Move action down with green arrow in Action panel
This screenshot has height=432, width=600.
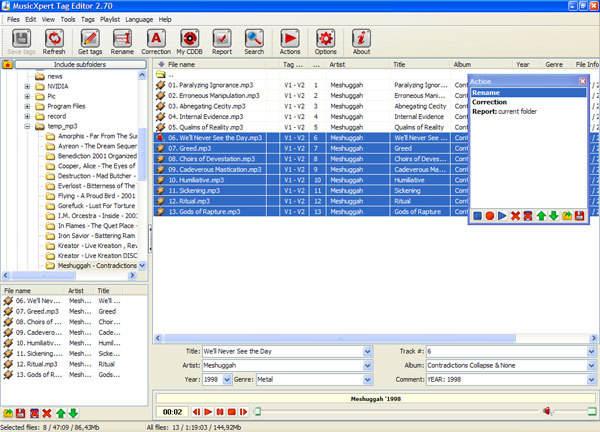click(x=554, y=216)
